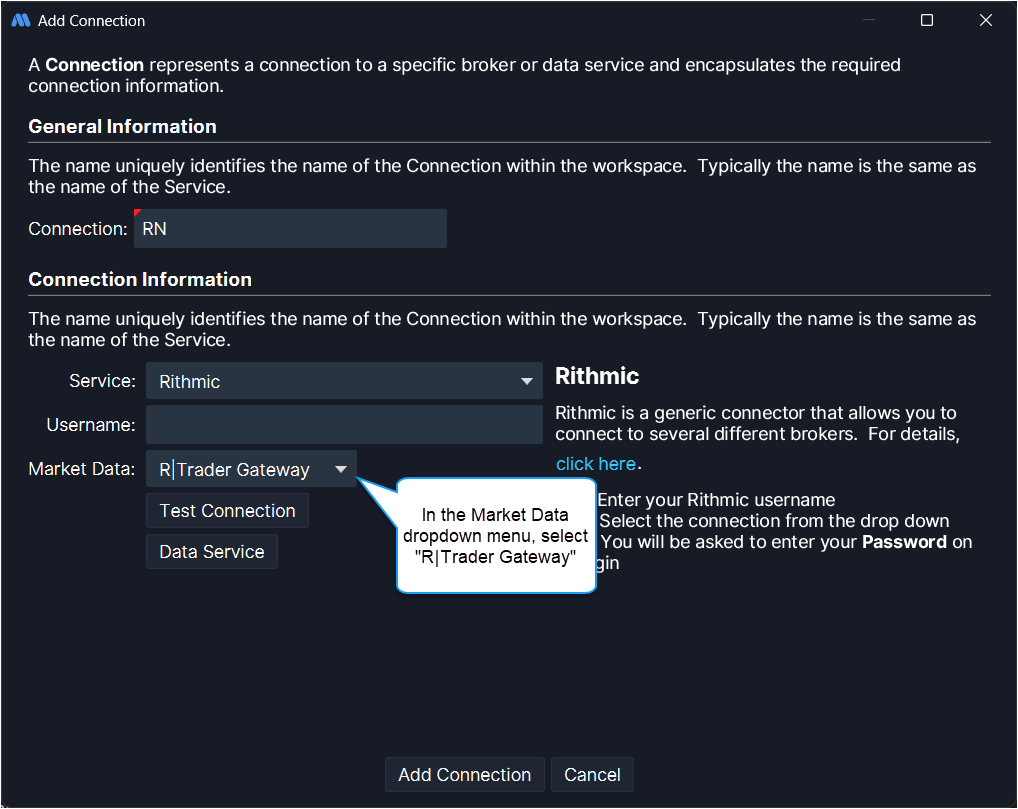Viewport: 1018px width, 809px height.
Task: Confirm with the Add Connection button
Action: click(464, 775)
